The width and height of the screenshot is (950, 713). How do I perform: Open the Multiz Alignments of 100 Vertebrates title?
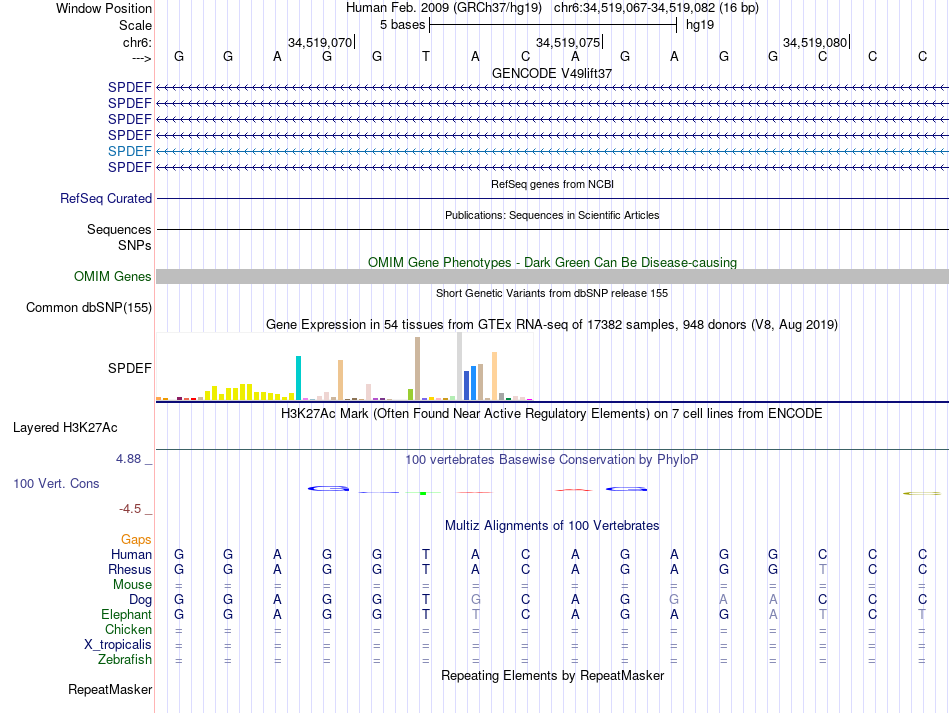tap(552, 526)
